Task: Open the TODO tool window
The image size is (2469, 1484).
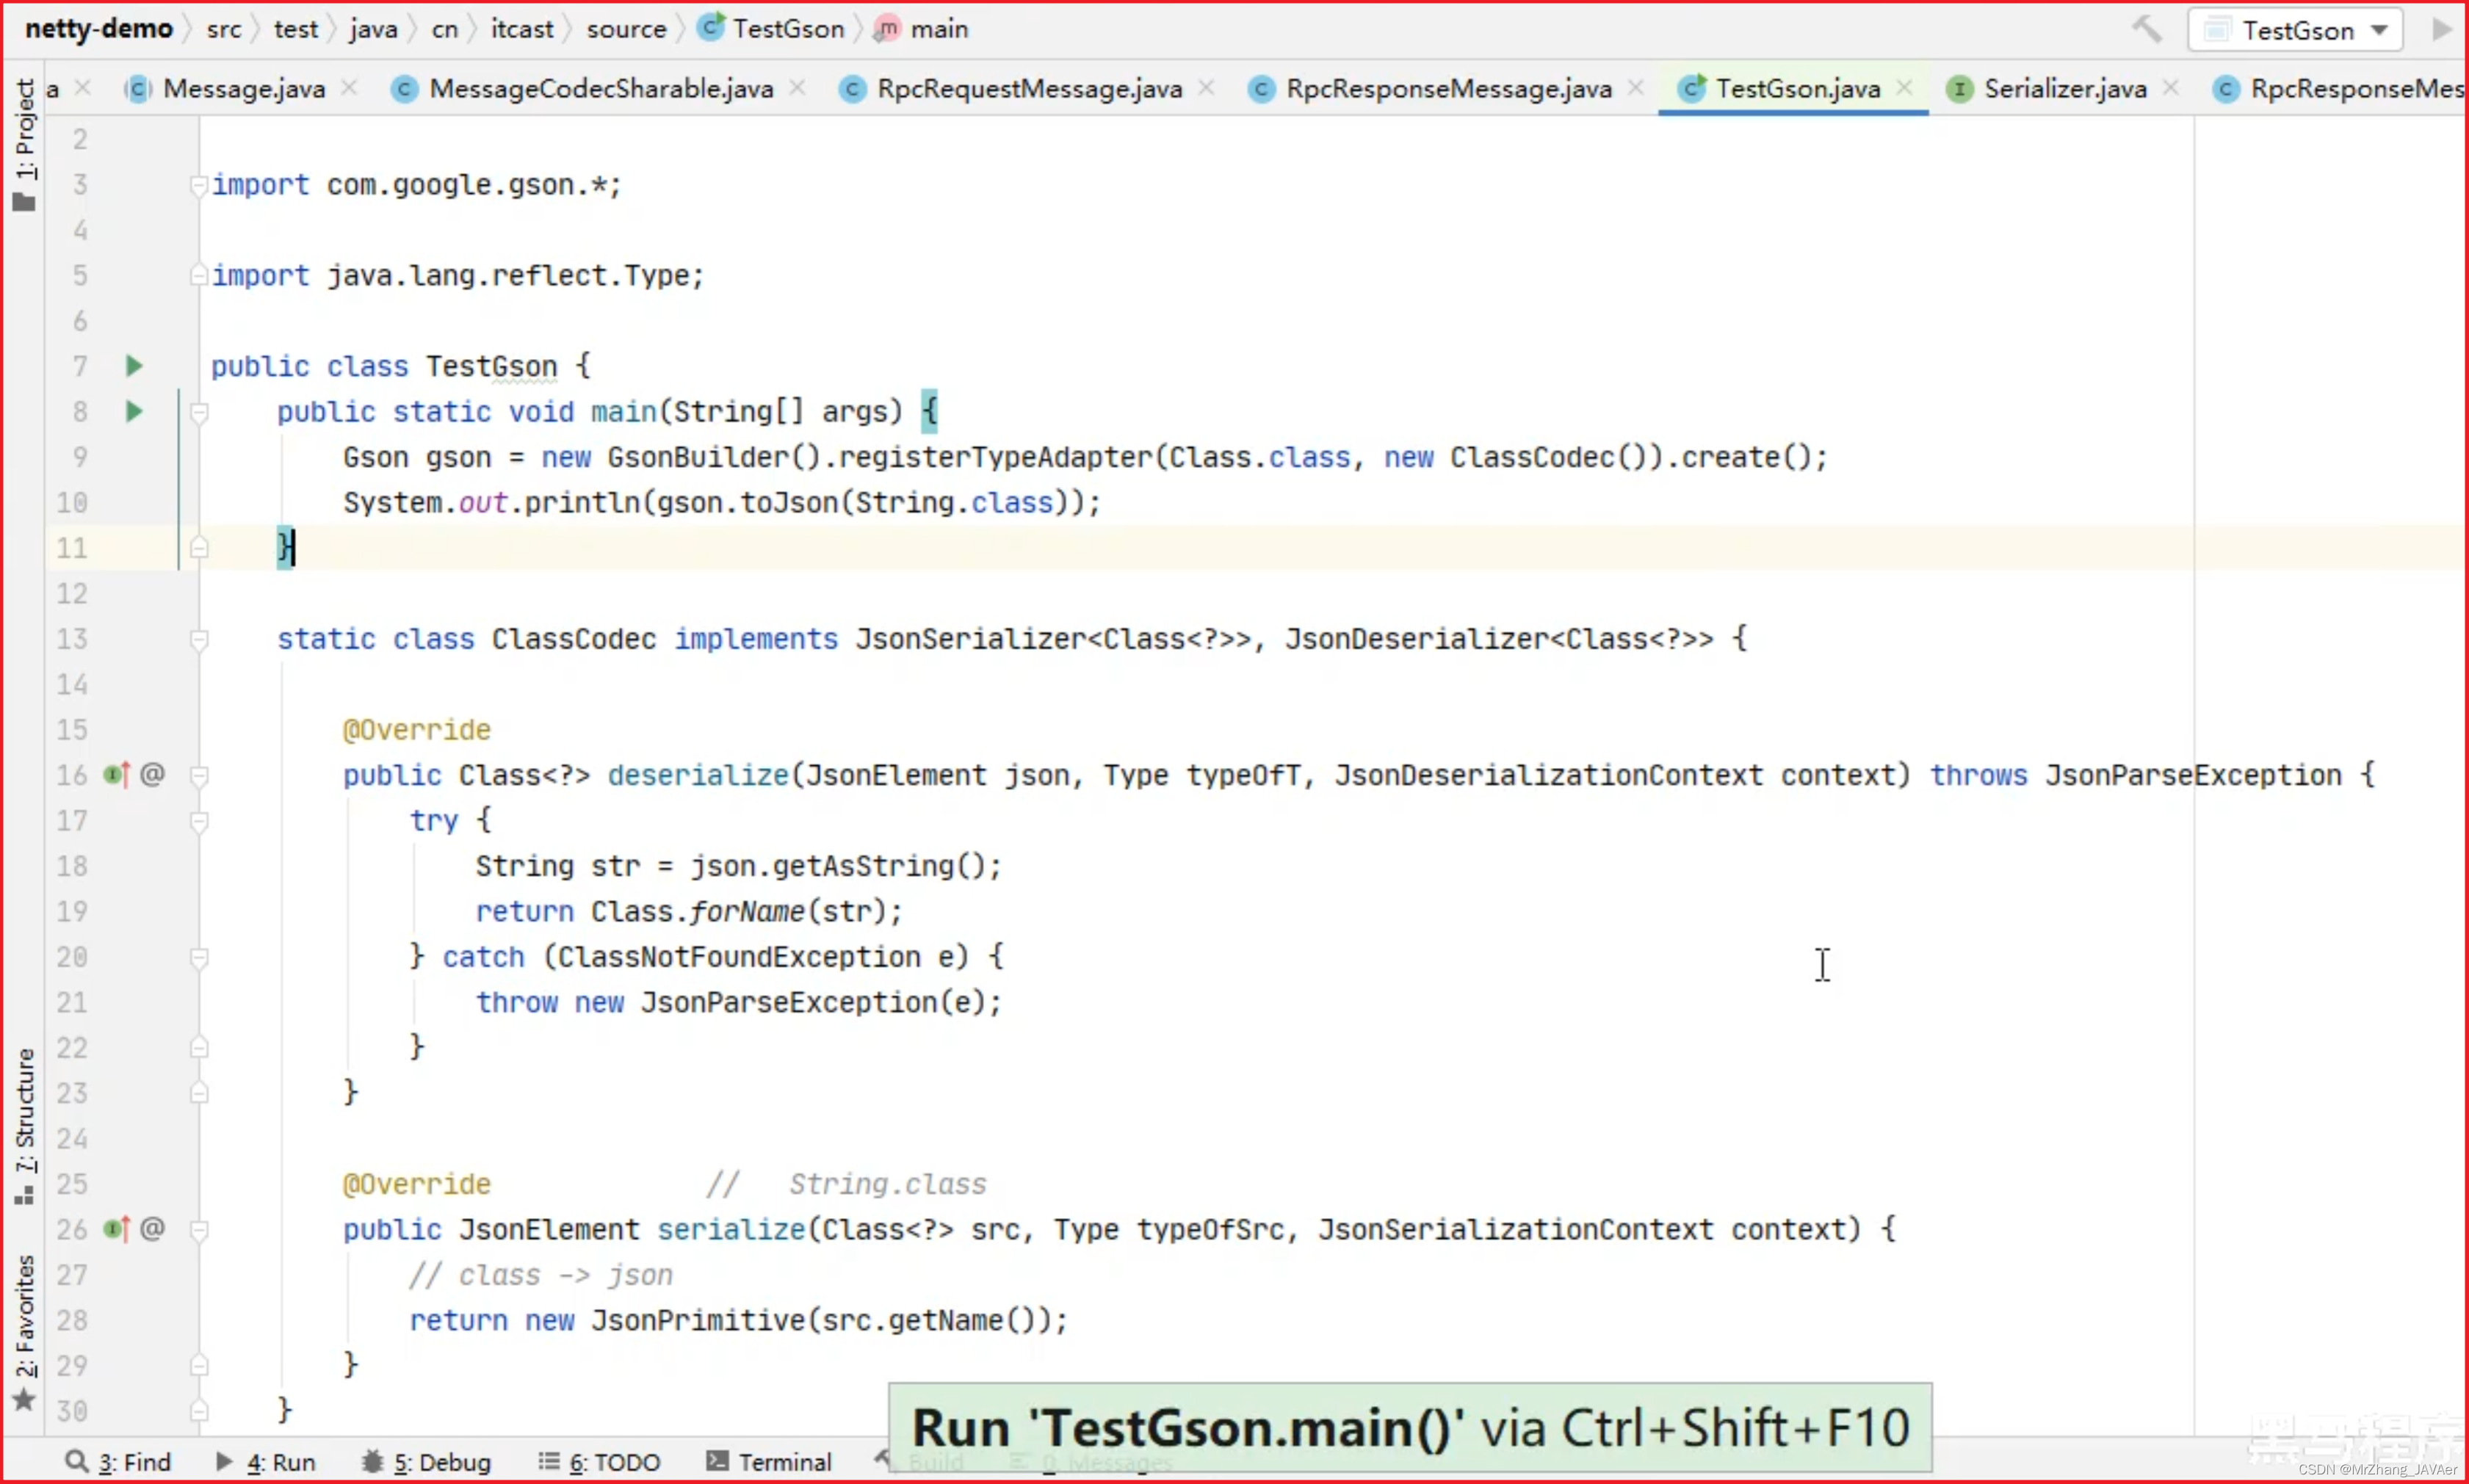Action: point(599,1462)
